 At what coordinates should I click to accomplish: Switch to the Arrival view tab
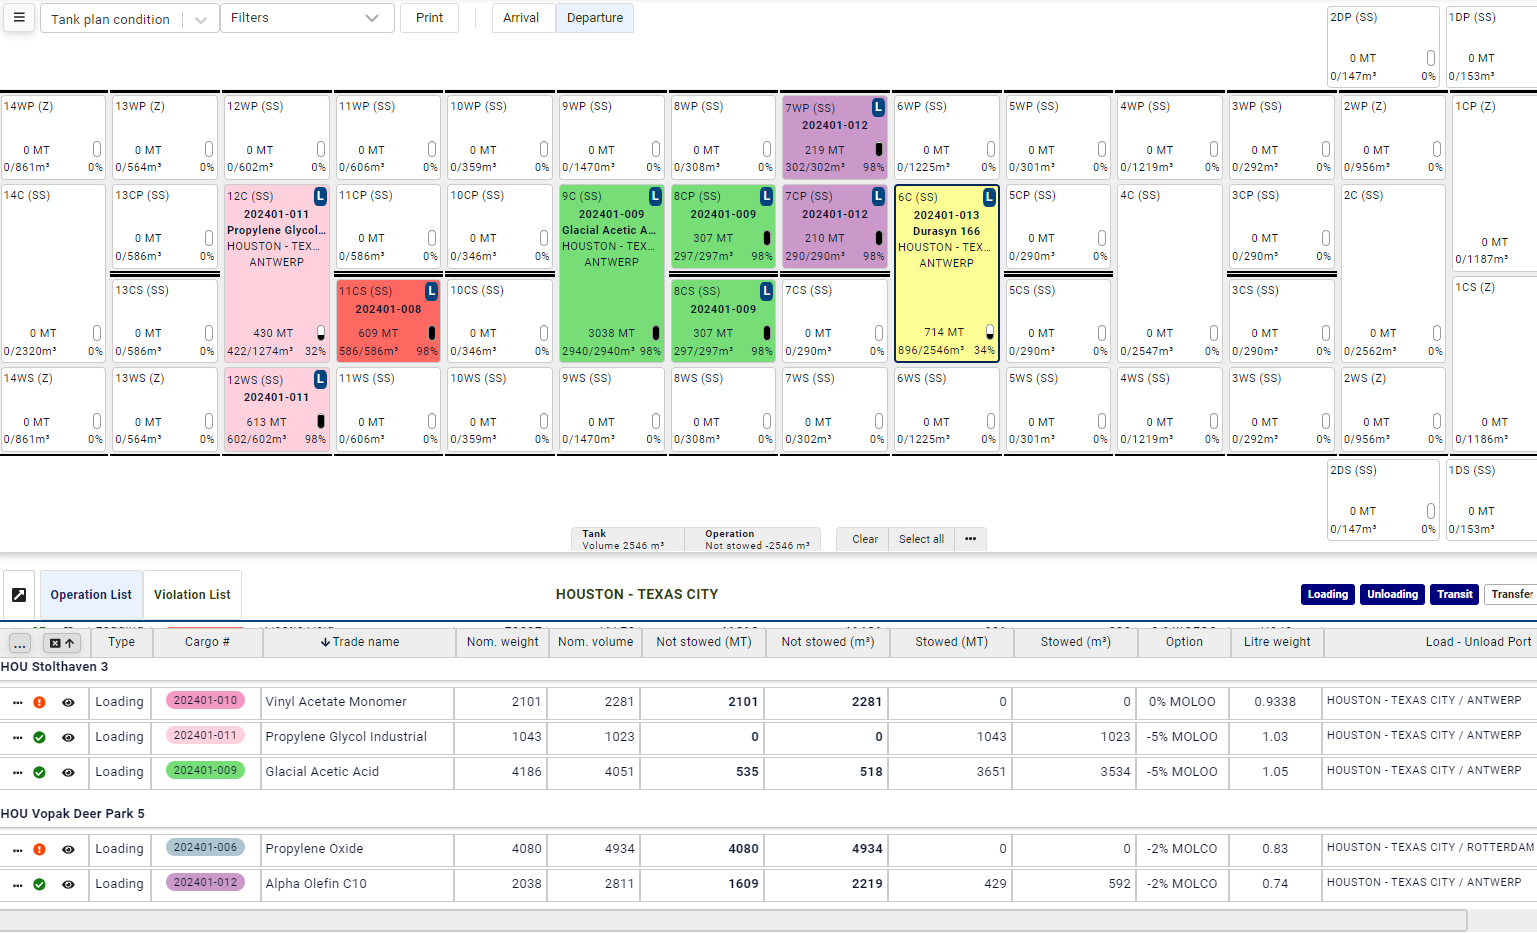coord(521,18)
